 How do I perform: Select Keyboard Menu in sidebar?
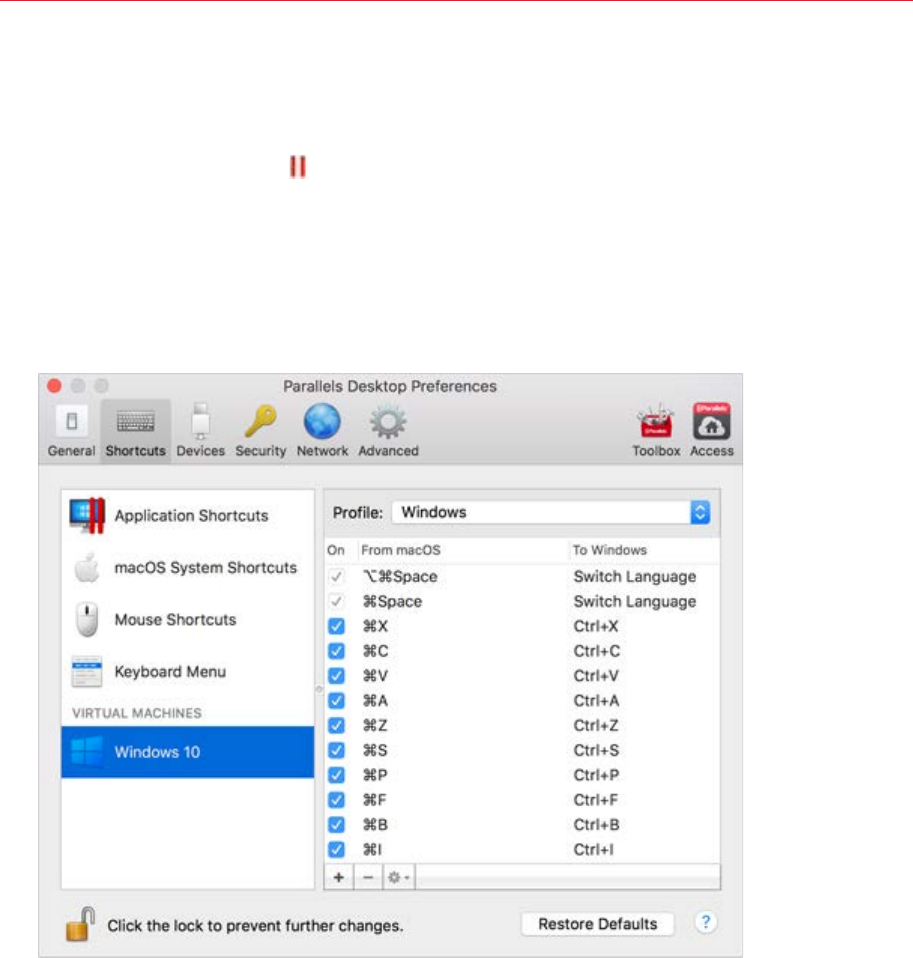[x=188, y=671]
